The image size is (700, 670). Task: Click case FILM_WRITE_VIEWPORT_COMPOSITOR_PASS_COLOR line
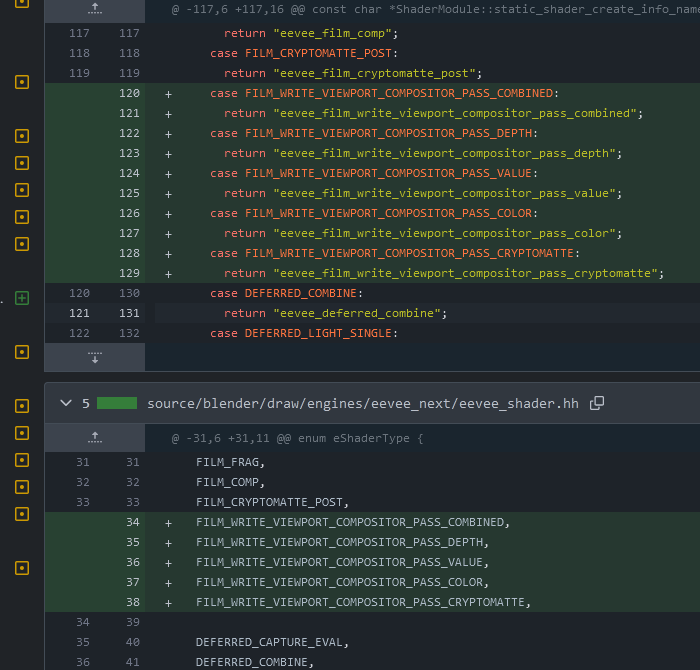click(x=374, y=213)
